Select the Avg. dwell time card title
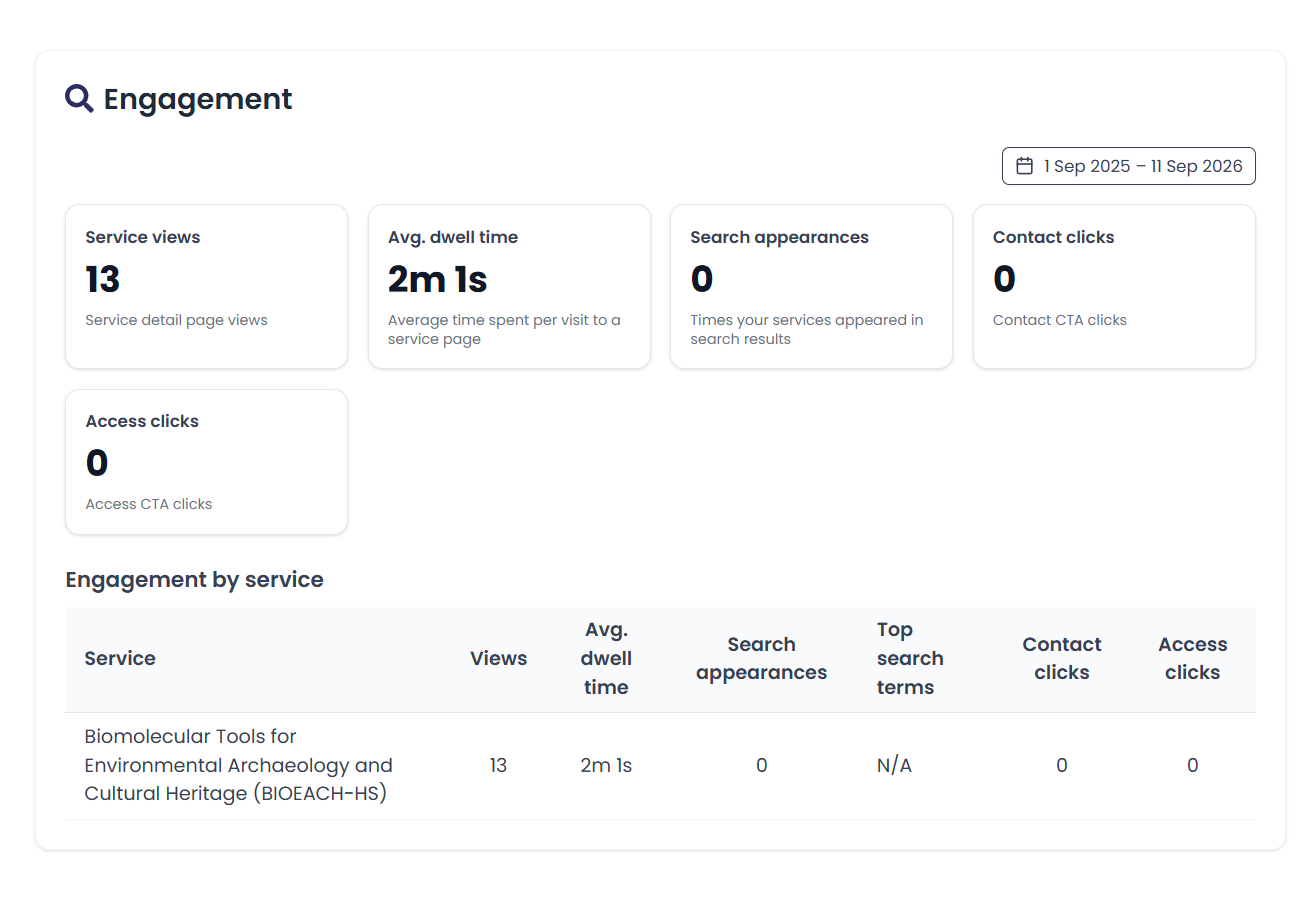The image size is (1308, 920). [x=453, y=237]
